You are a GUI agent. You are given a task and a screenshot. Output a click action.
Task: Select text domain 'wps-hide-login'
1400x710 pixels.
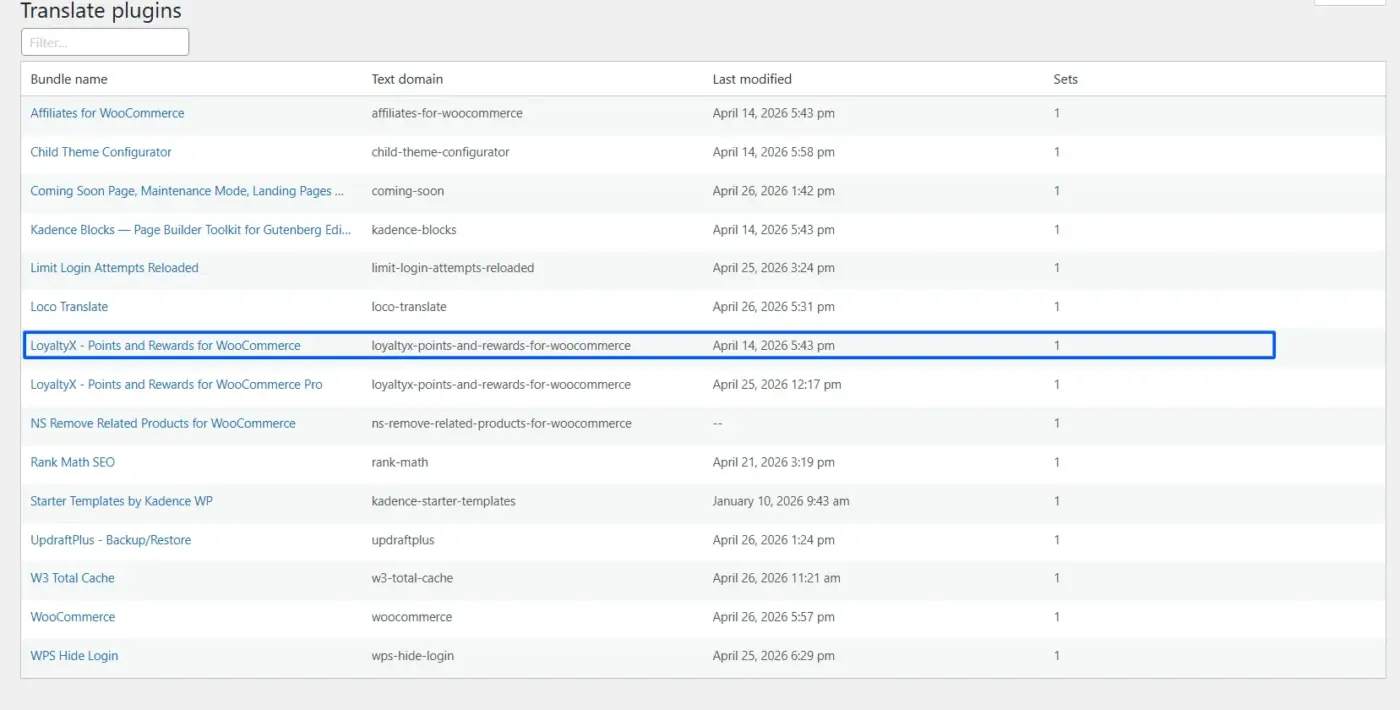(x=411, y=656)
